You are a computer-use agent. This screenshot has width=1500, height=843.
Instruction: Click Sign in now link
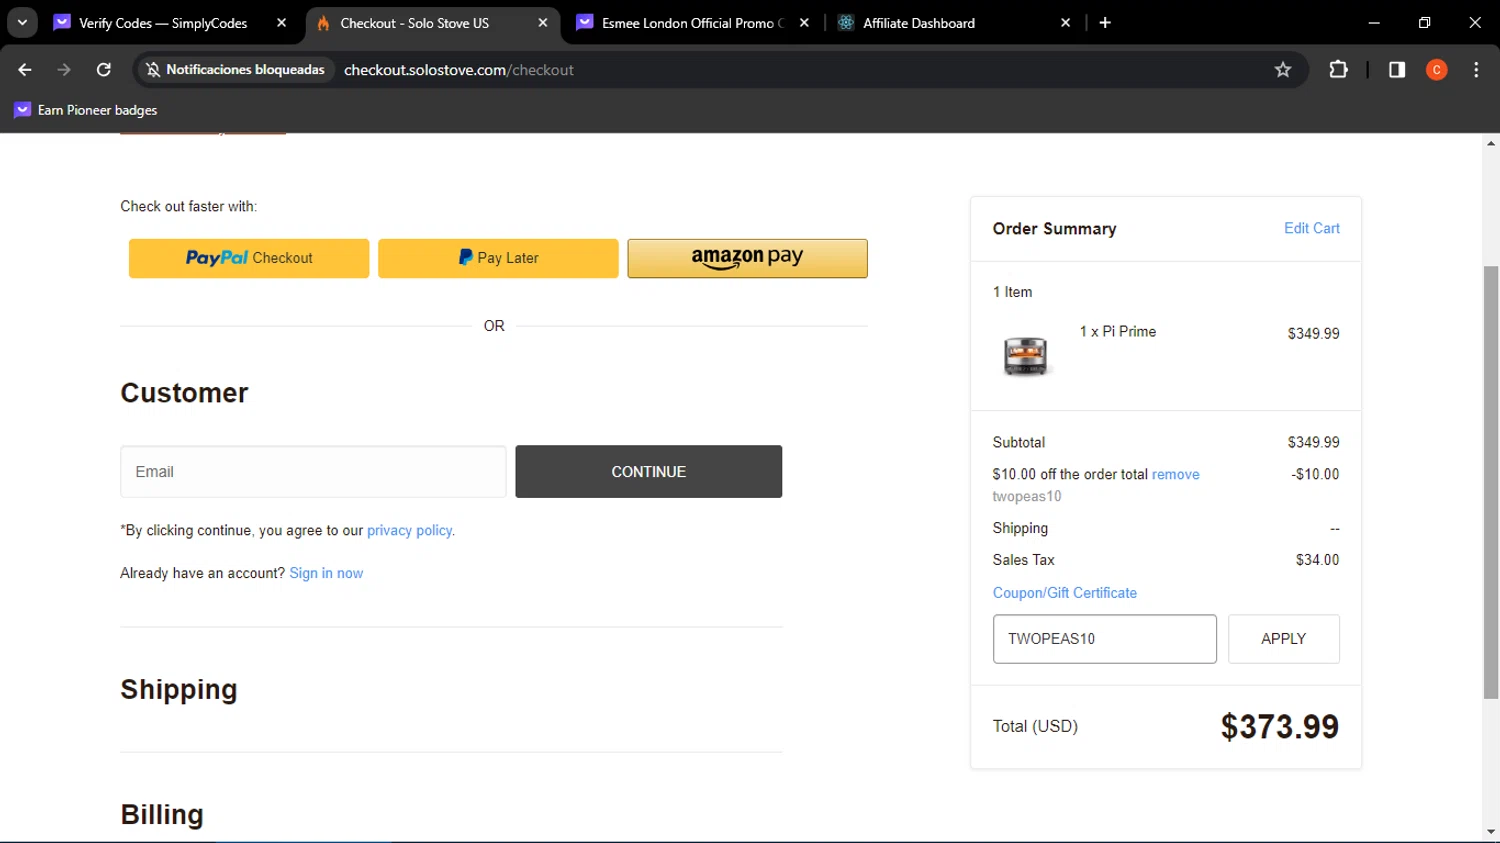pos(326,573)
